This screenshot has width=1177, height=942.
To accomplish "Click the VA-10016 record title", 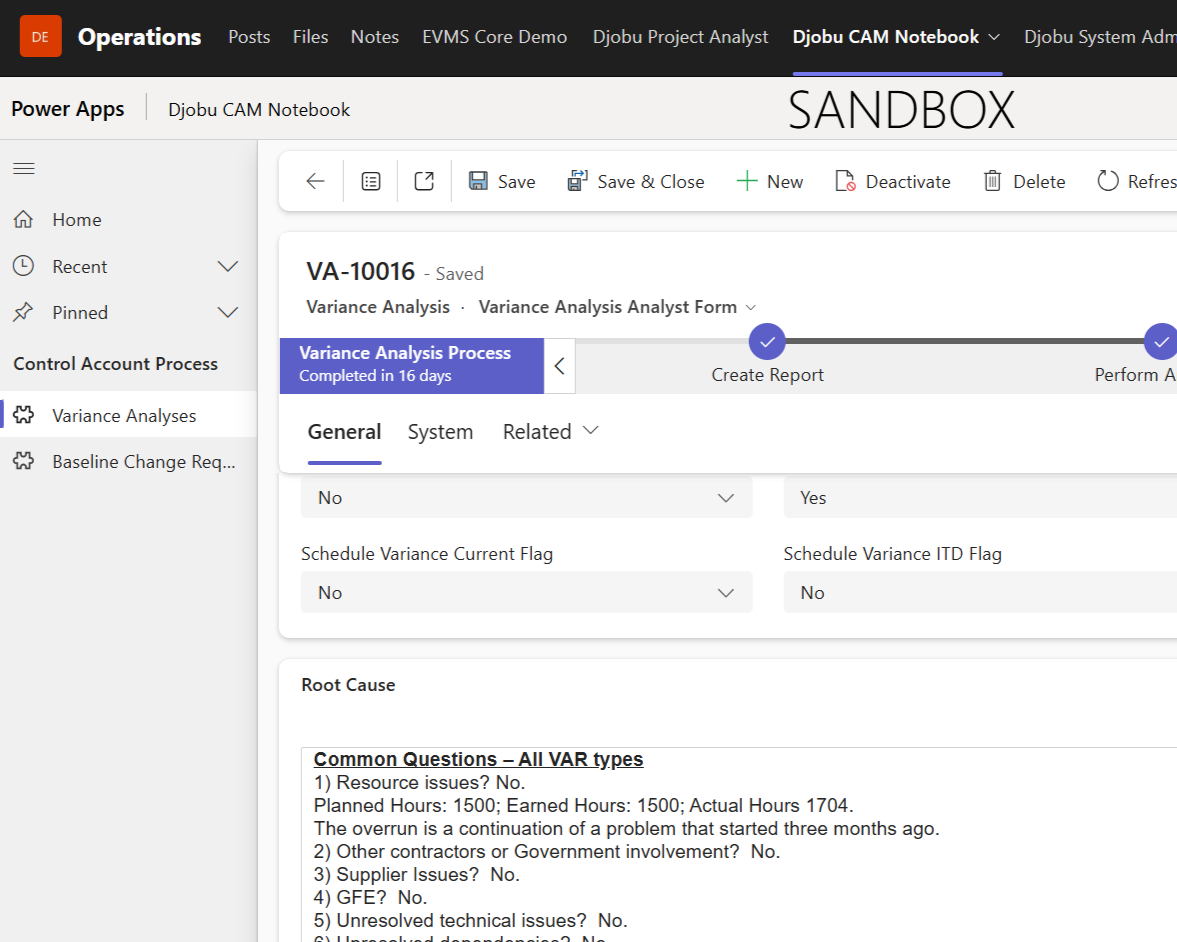I will coord(360,271).
